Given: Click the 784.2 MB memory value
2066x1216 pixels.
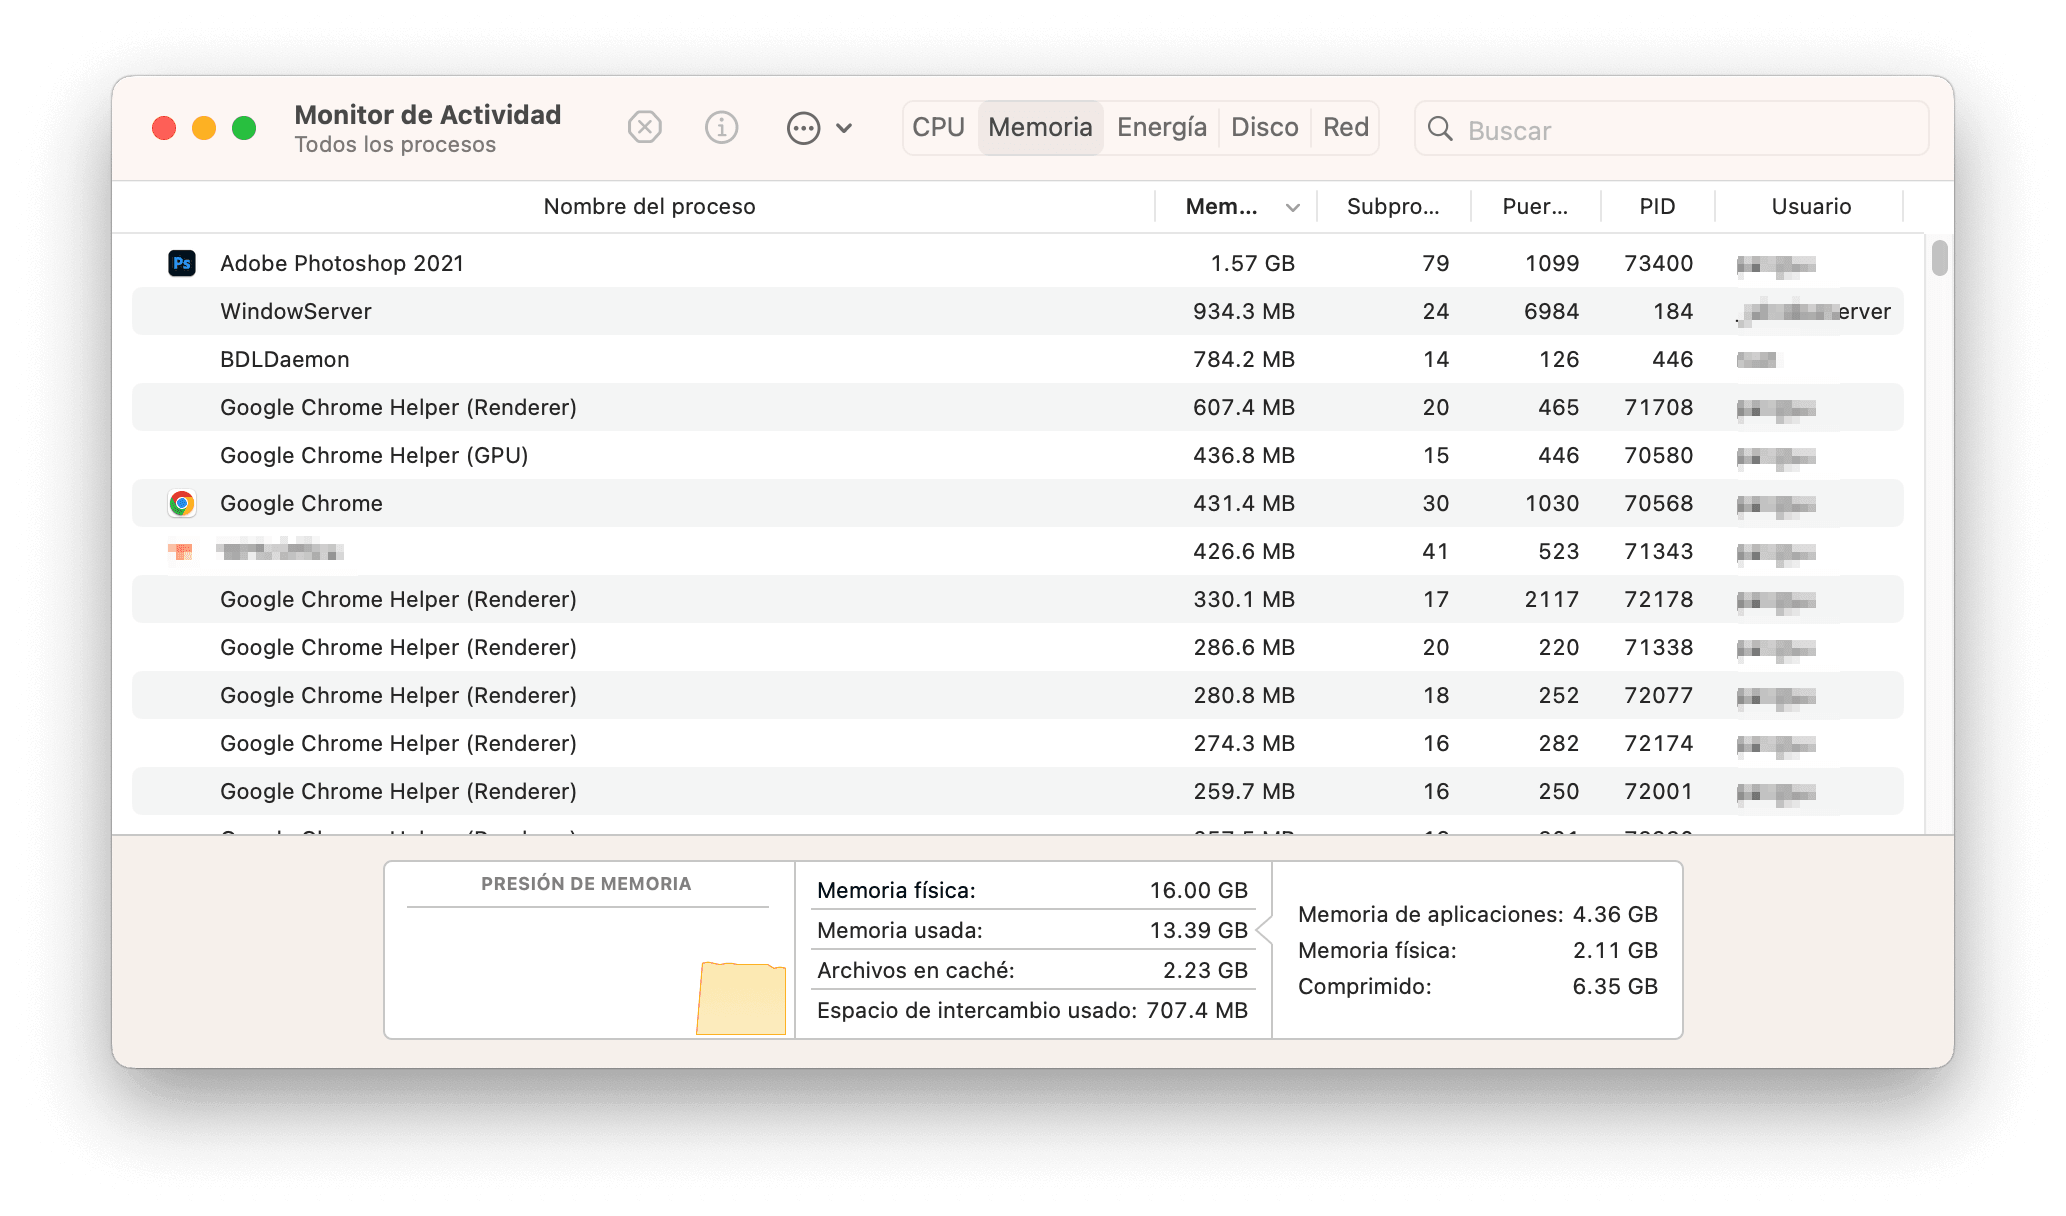Looking at the screenshot, I should tap(1243, 359).
